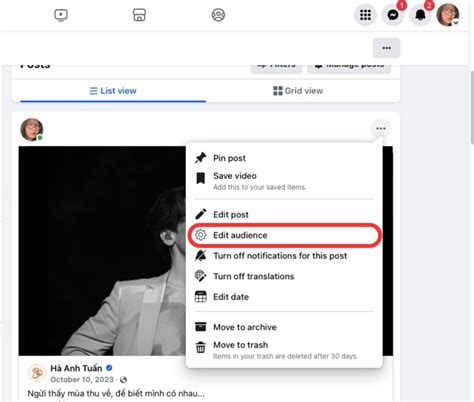Viewport: 474px width, 402px height.
Task: Click the archive box icon in menu
Action: click(x=201, y=327)
